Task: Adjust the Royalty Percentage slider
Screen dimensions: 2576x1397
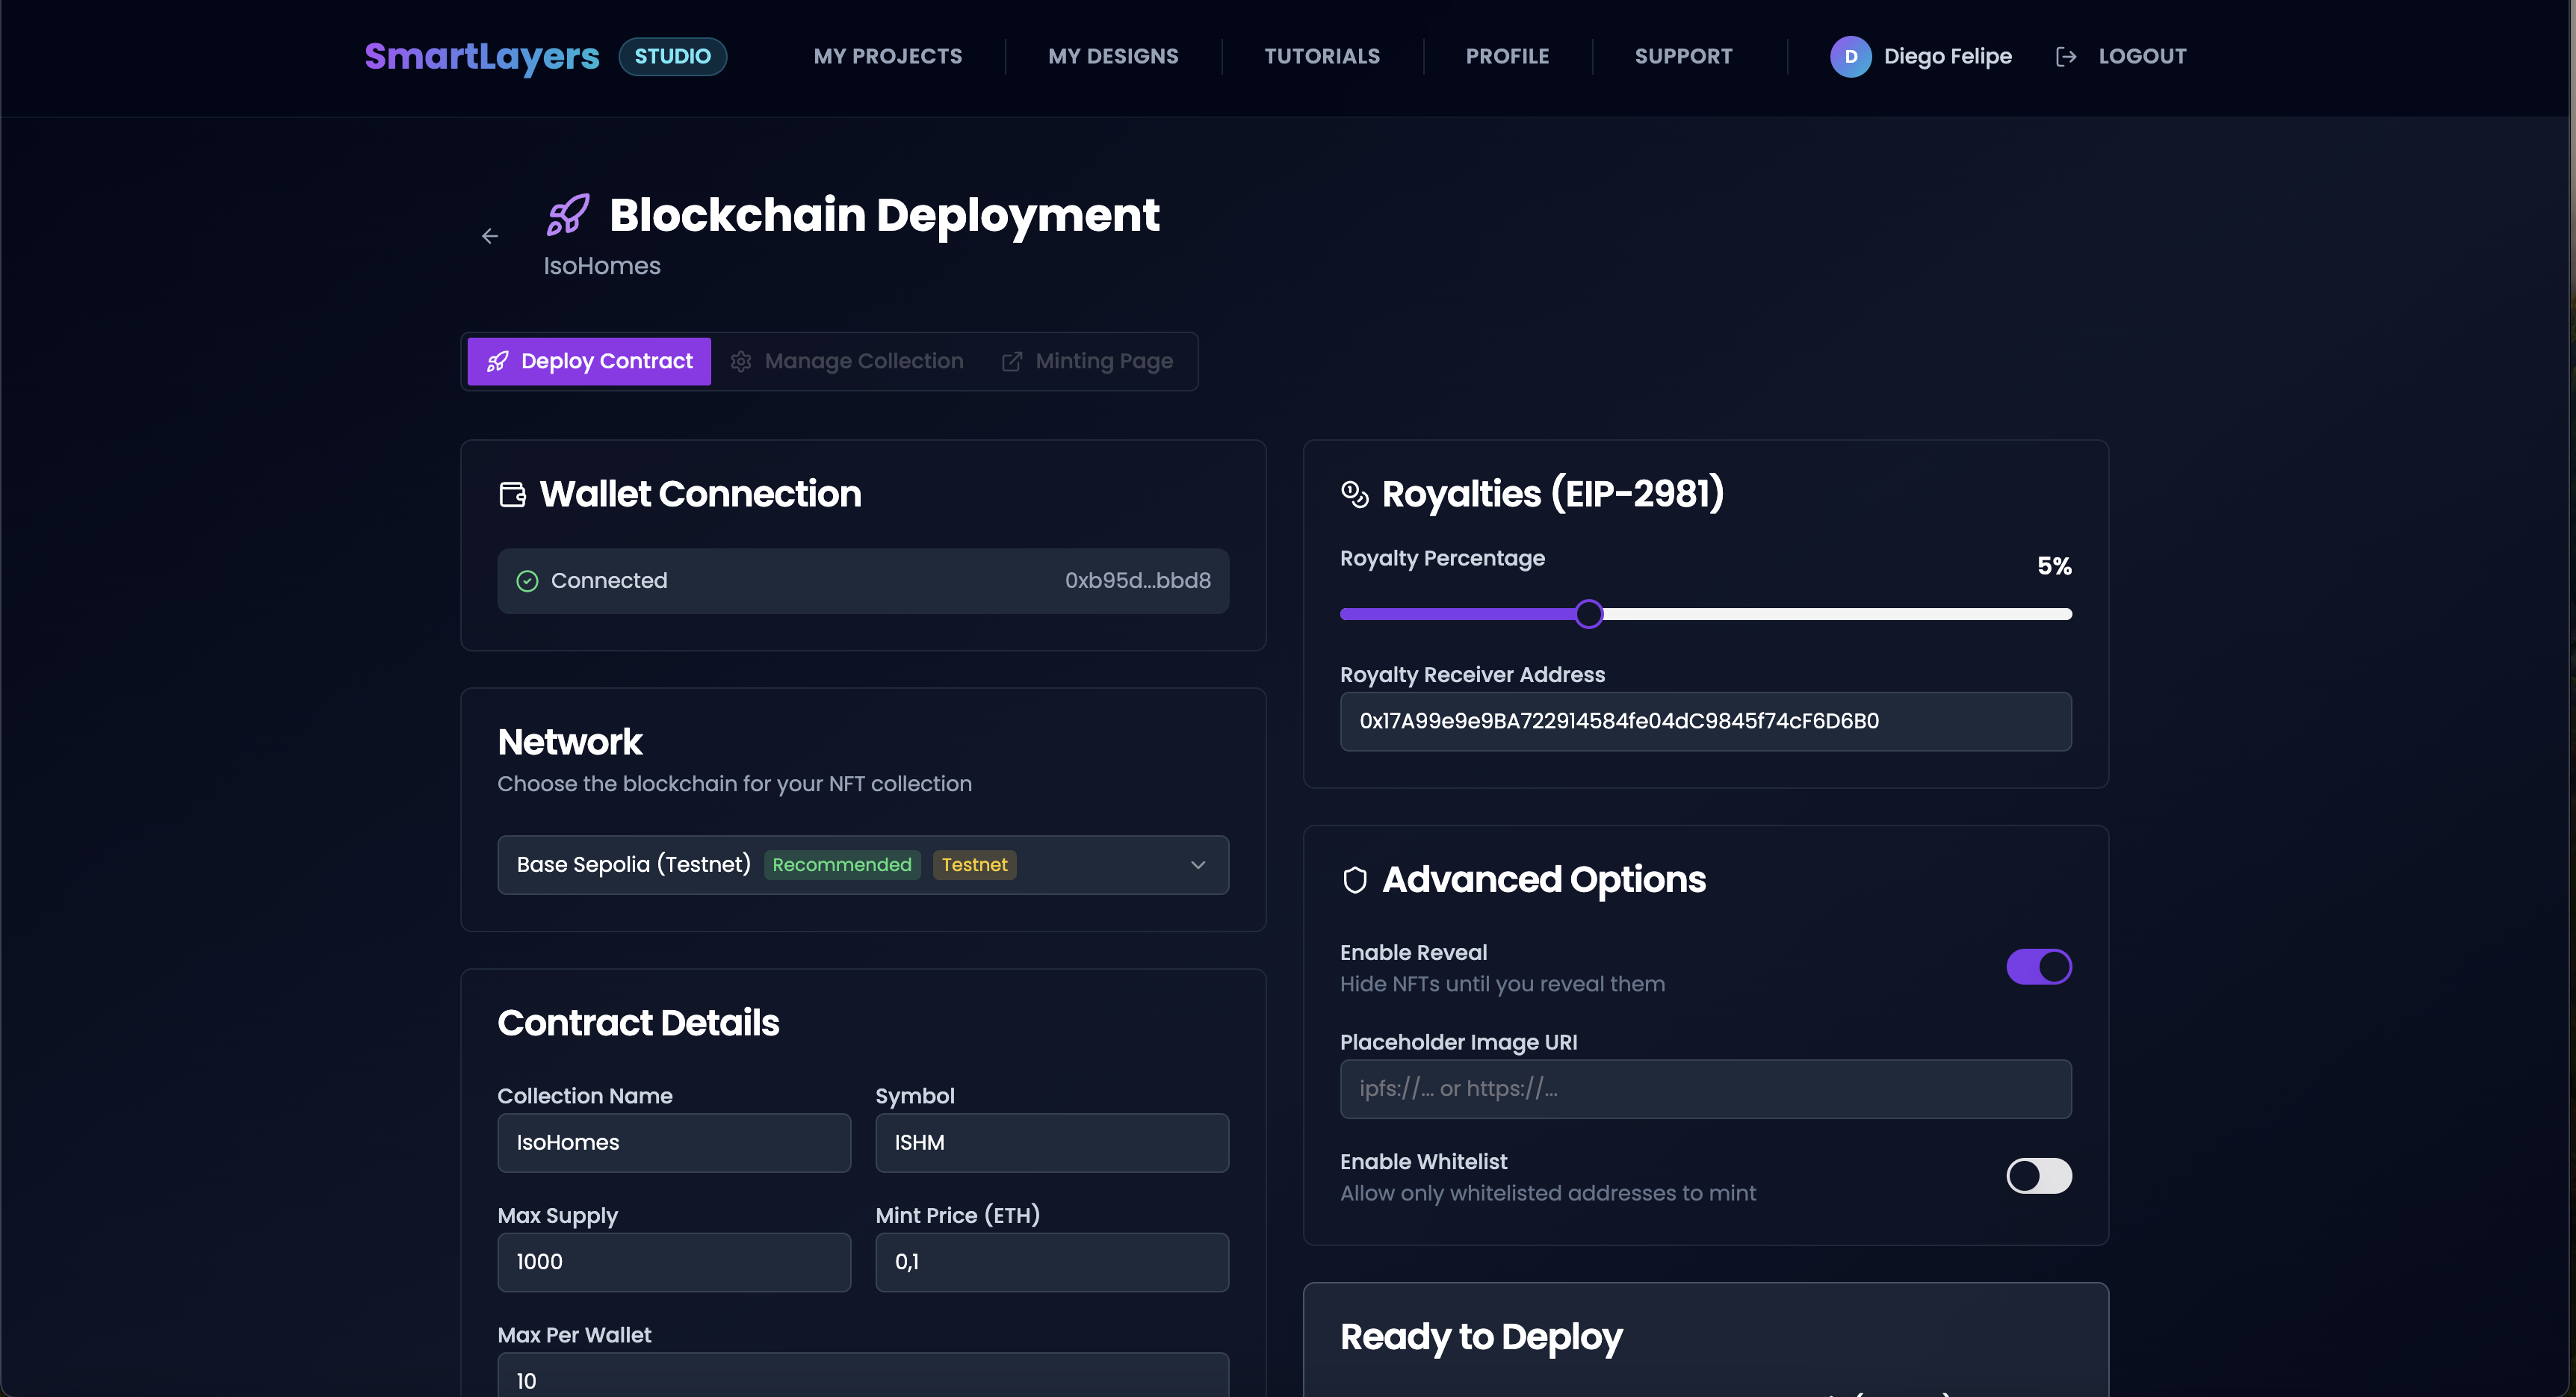Action: [x=1589, y=613]
